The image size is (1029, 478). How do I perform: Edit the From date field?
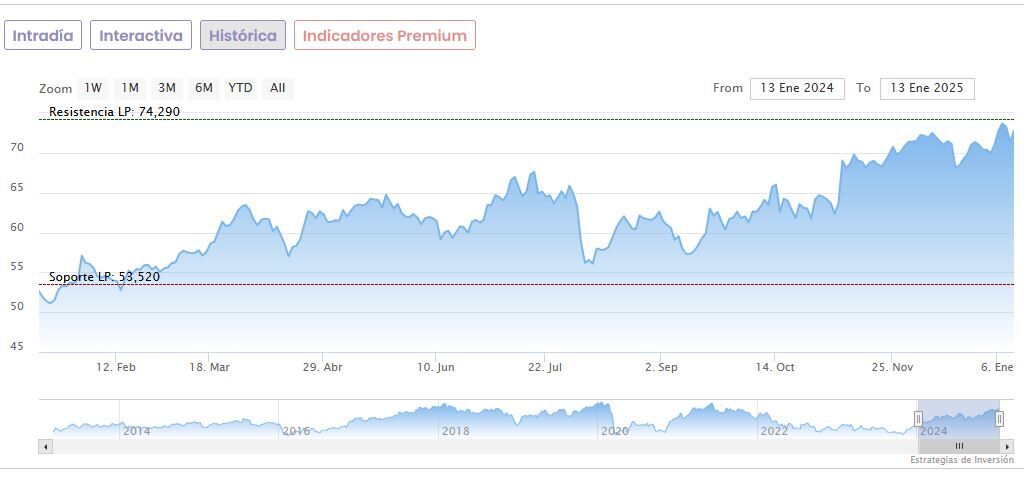(797, 88)
